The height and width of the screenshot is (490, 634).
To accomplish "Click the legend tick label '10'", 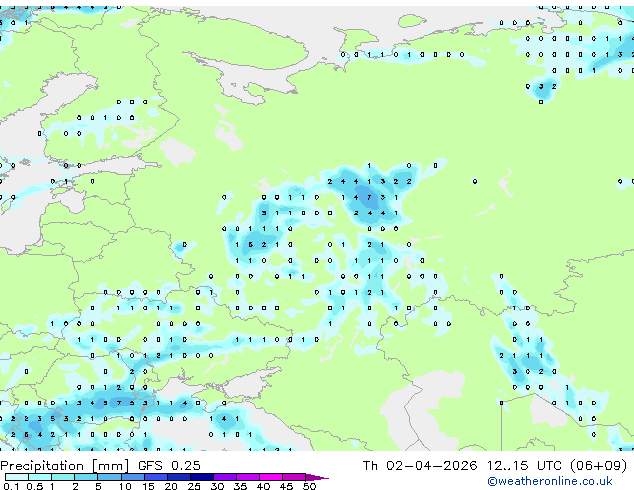I will 125,486.
